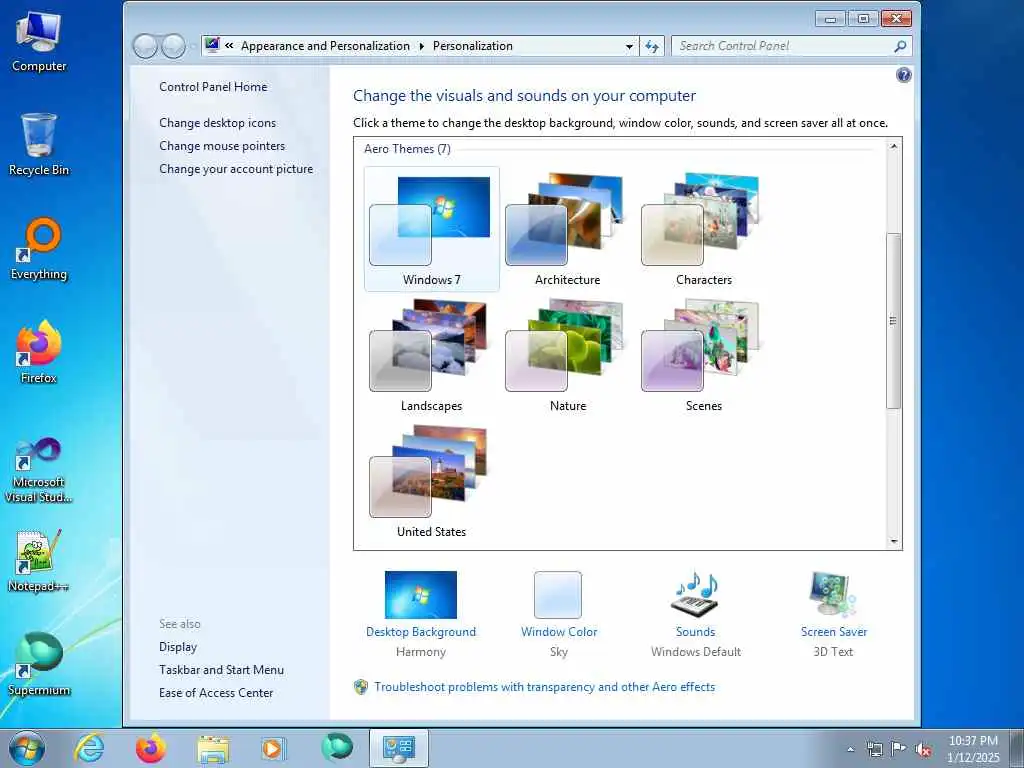
Task: Click theme list scroll up arrow
Action: pos(894,146)
